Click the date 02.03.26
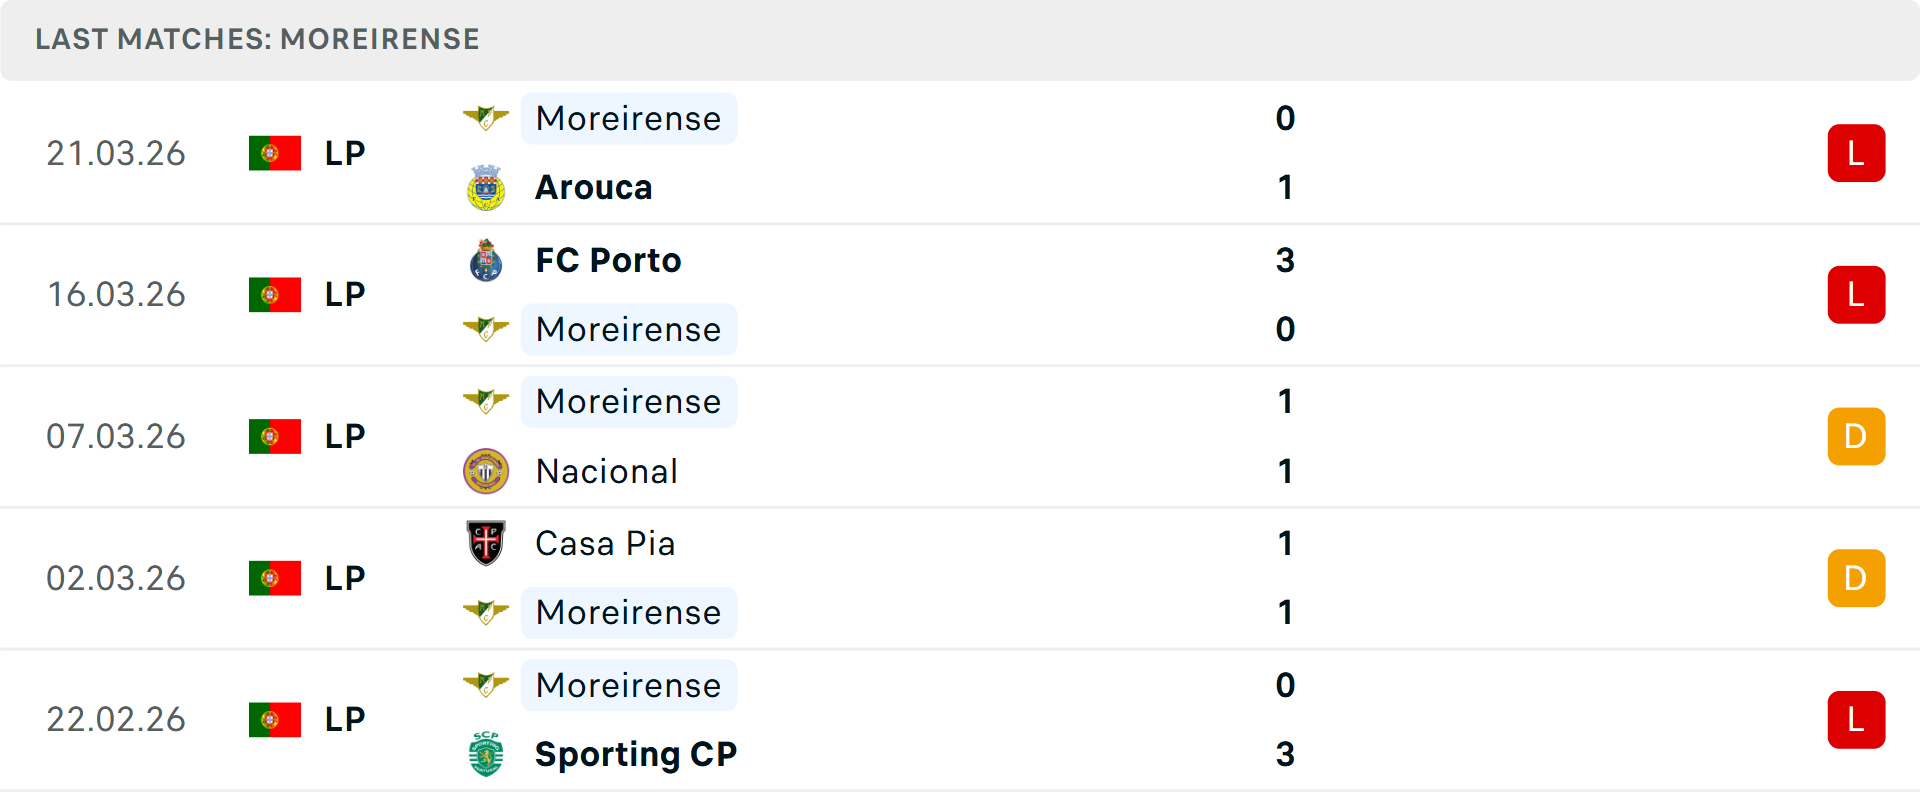 tap(116, 577)
